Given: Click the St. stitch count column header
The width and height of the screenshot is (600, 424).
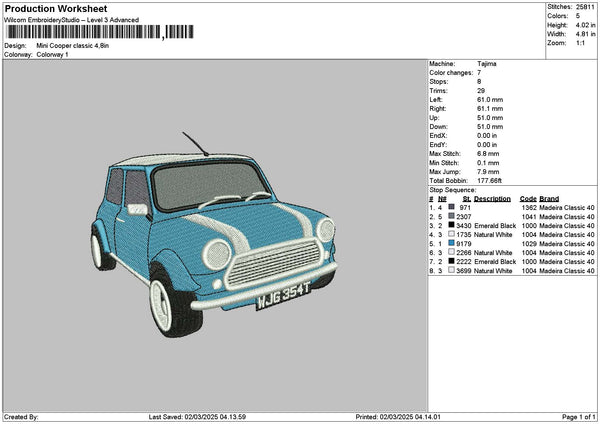Looking at the screenshot, I should point(465,198).
